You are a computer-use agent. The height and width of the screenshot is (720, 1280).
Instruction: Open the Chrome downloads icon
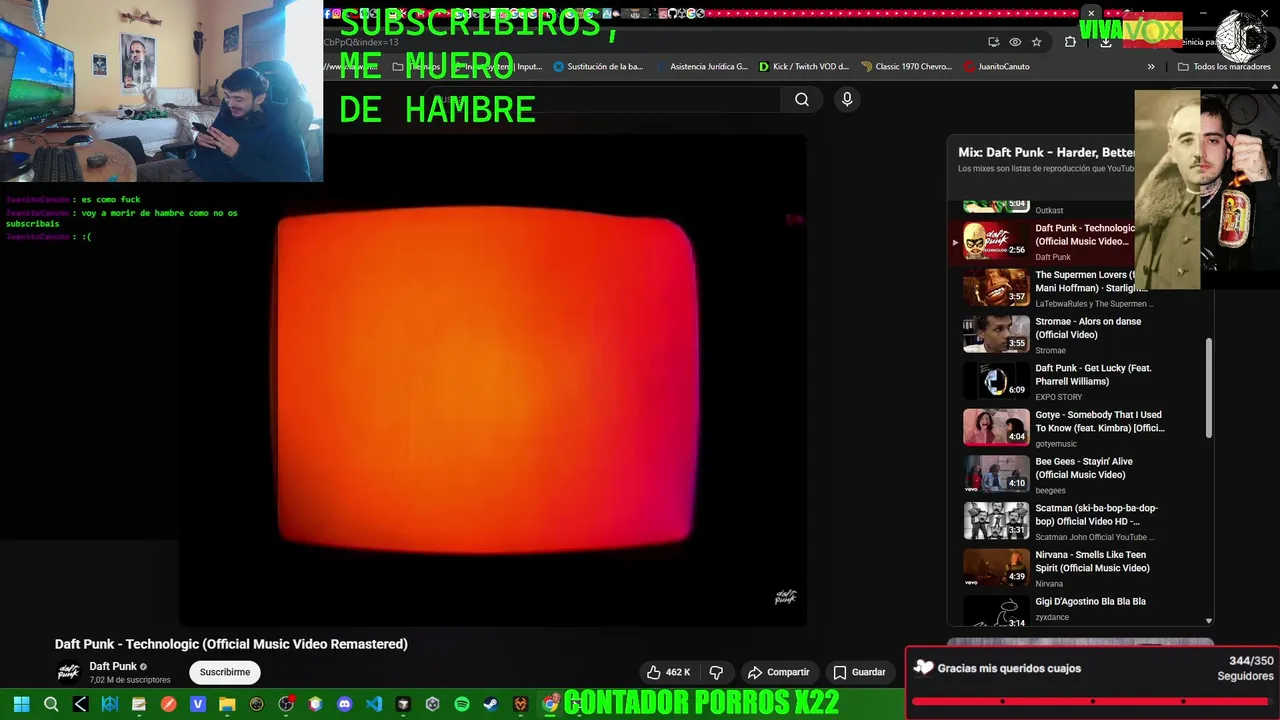pyautogui.click(x=1106, y=42)
